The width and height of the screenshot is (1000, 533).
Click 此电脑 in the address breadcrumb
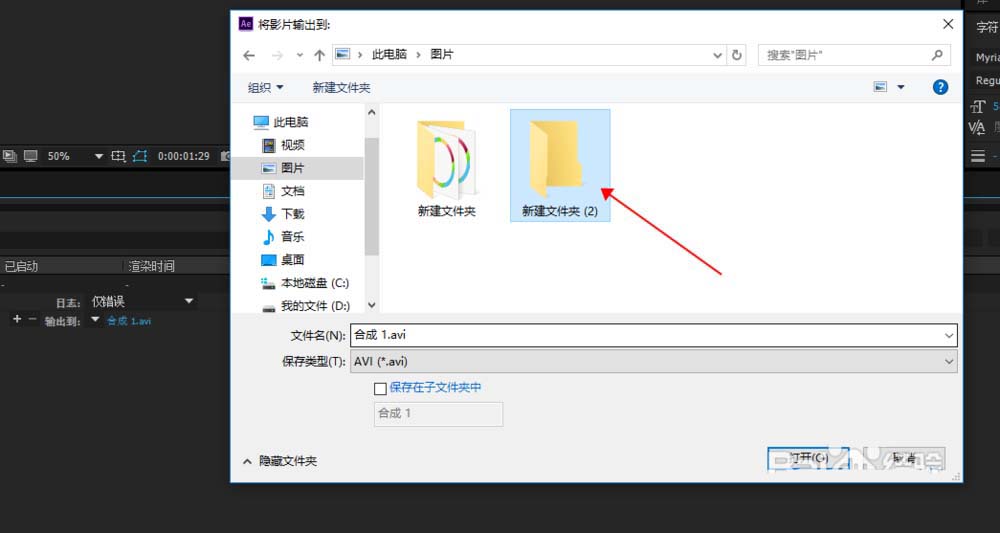coord(389,54)
